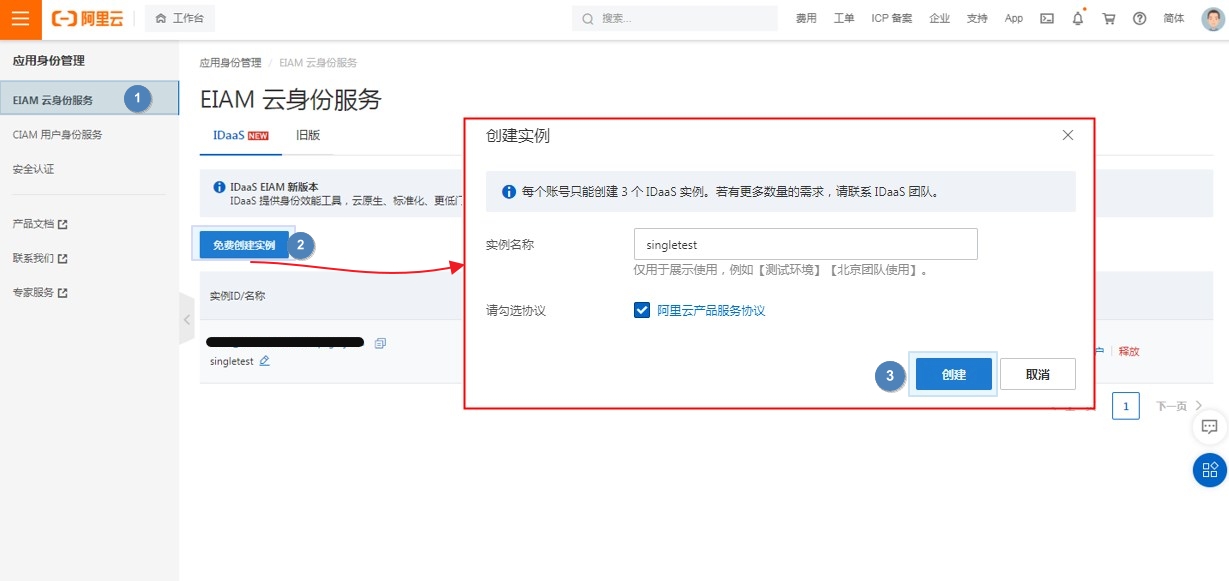
Task: Click the blue grid quick-access floating button
Action: click(1209, 470)
